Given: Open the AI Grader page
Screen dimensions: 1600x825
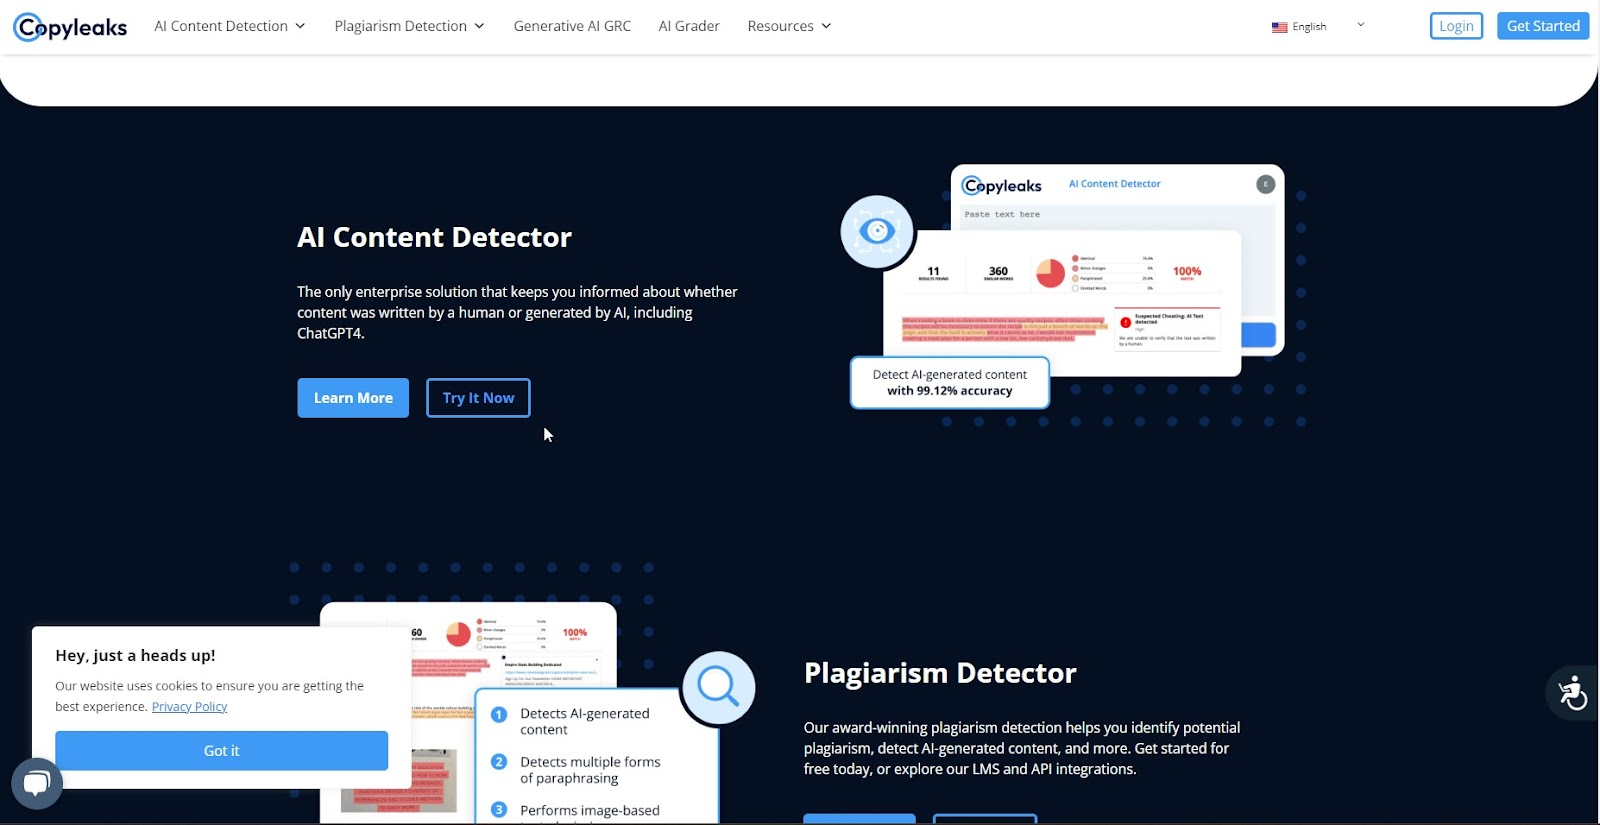Looking at the screenshot, I should [689, 26].
